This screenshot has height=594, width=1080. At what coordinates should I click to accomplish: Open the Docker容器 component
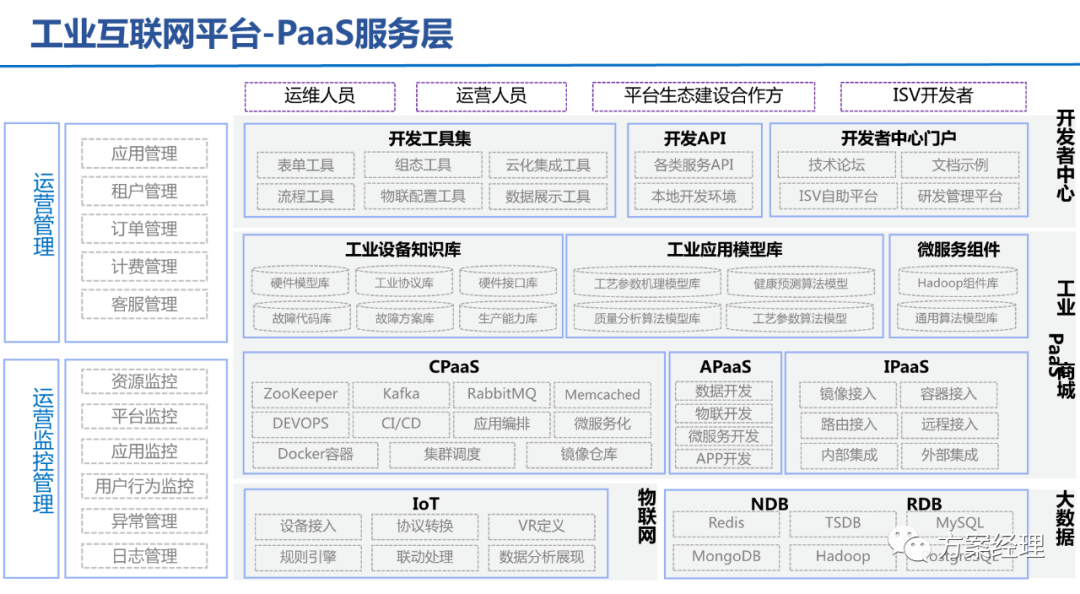[x=316, y=455]
